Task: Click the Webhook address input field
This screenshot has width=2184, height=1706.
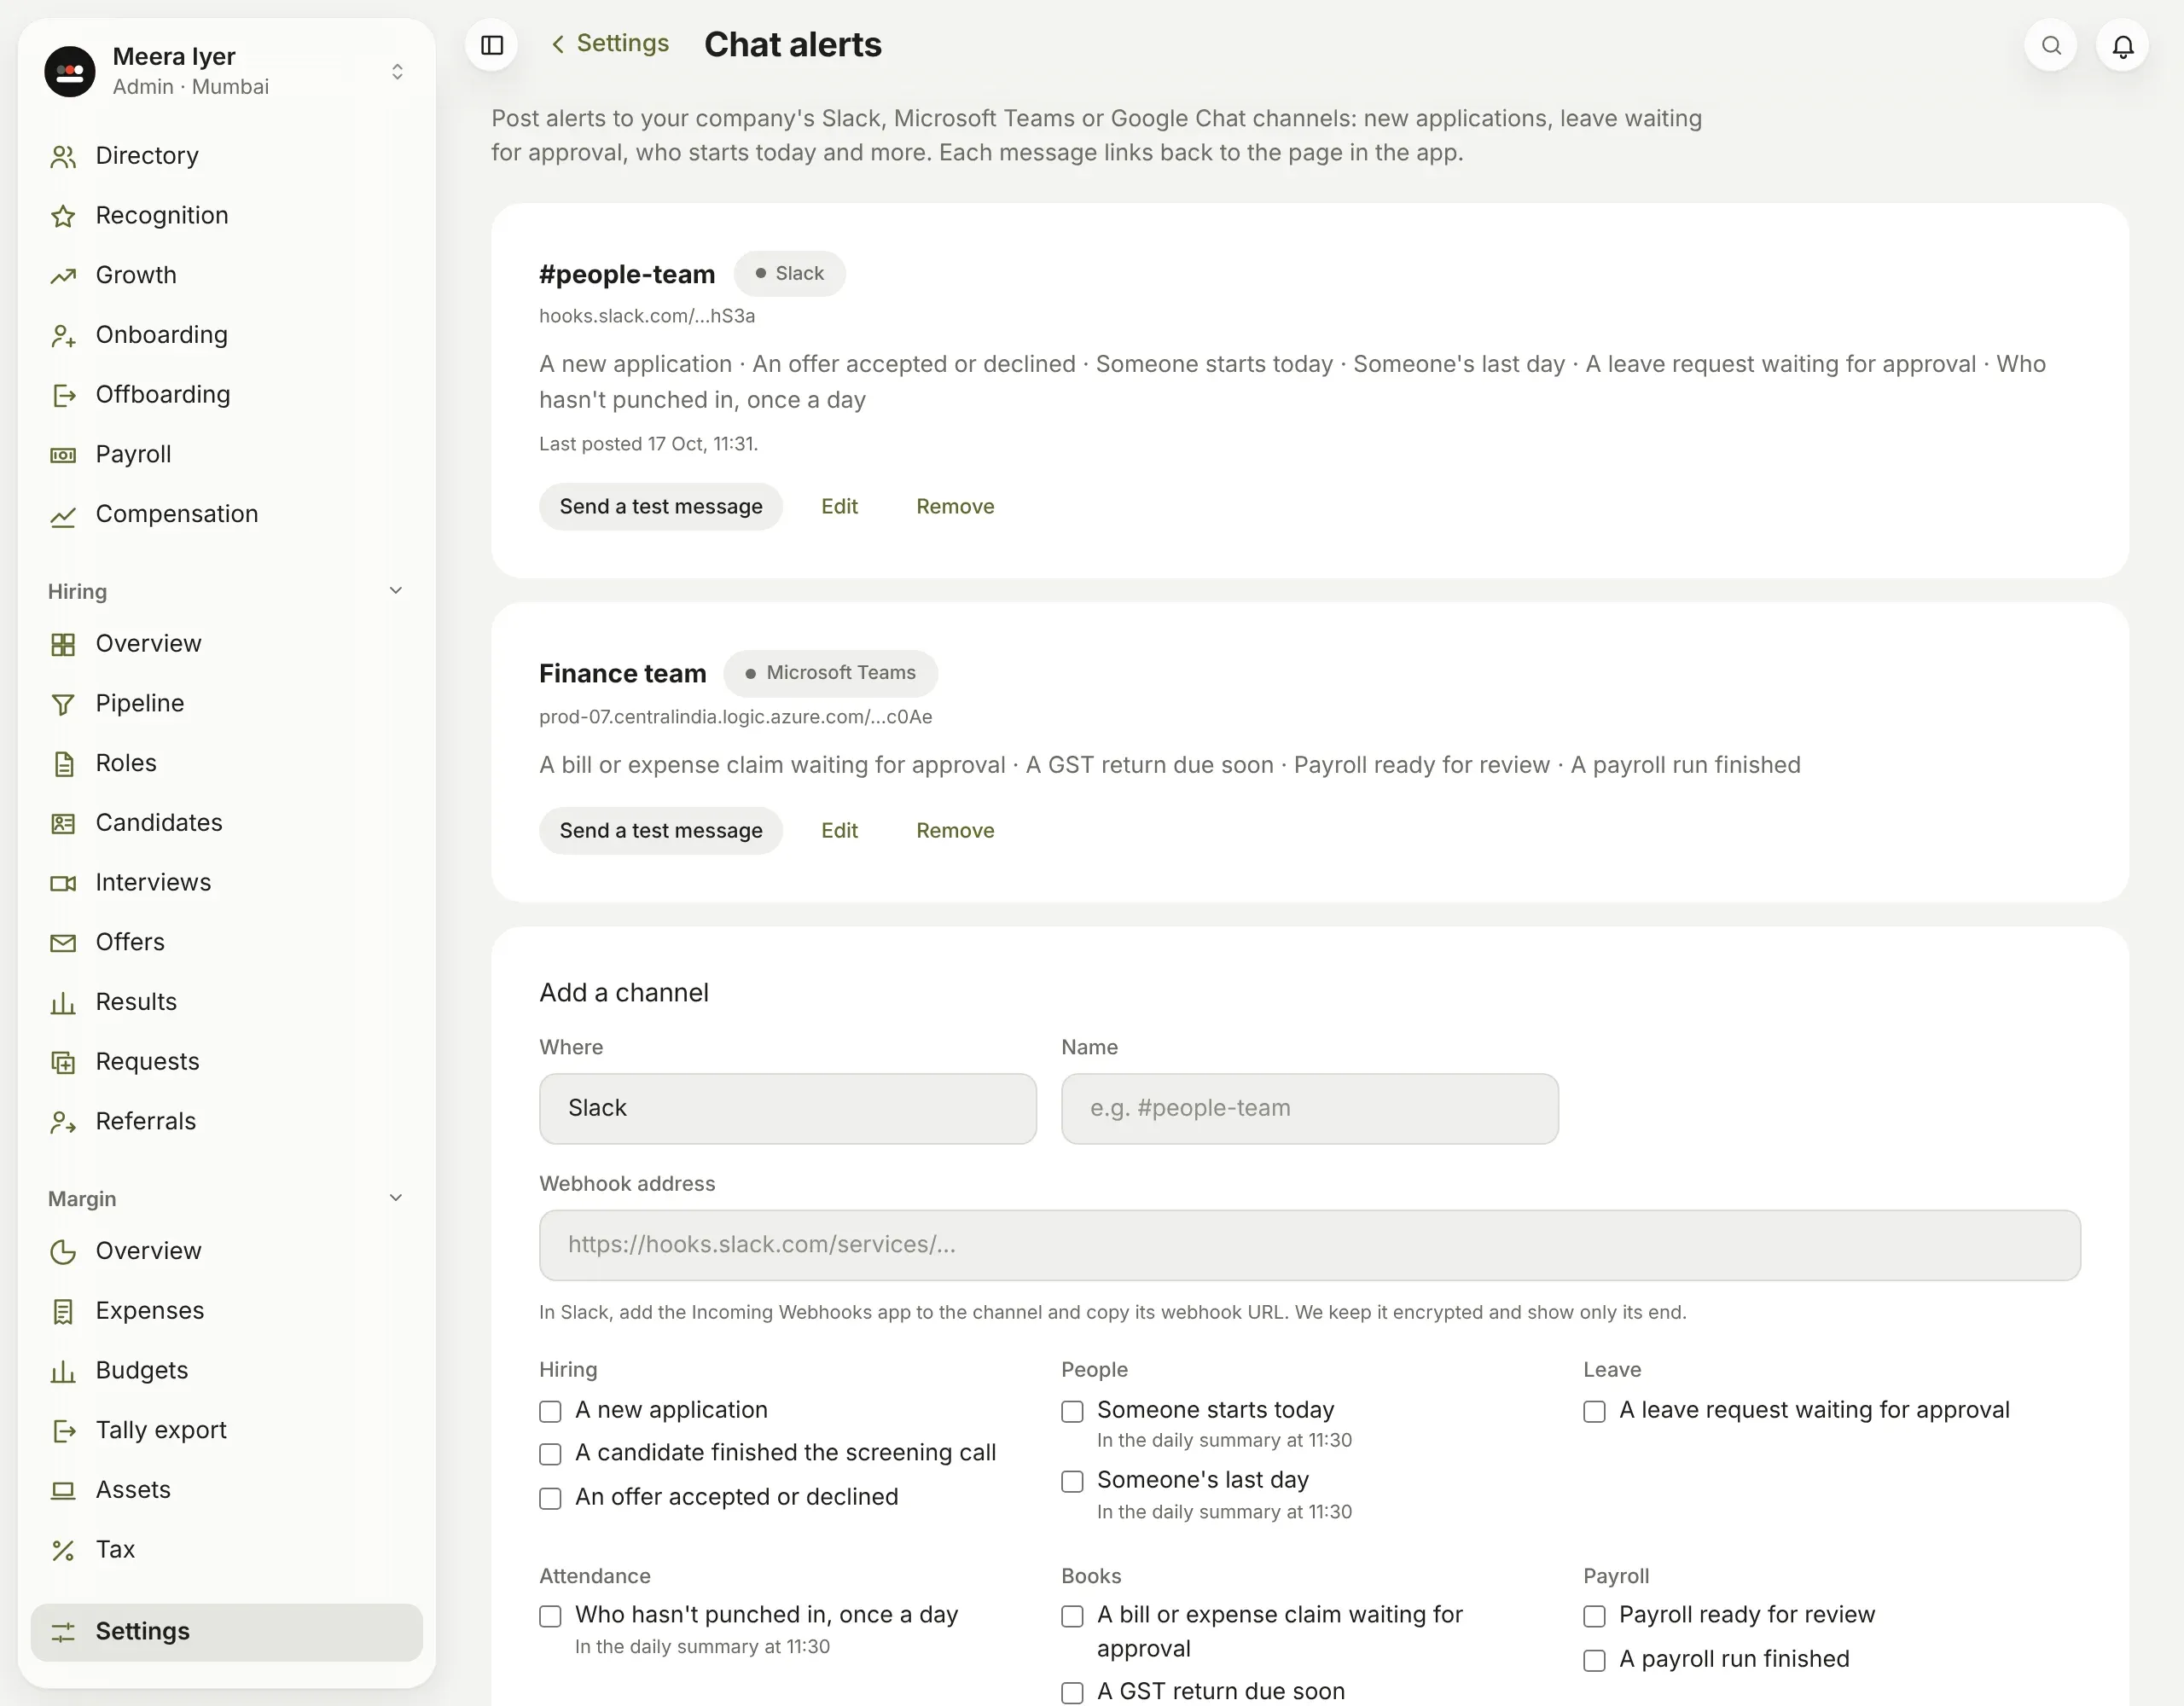Action: click(x=1309, y=1245)
